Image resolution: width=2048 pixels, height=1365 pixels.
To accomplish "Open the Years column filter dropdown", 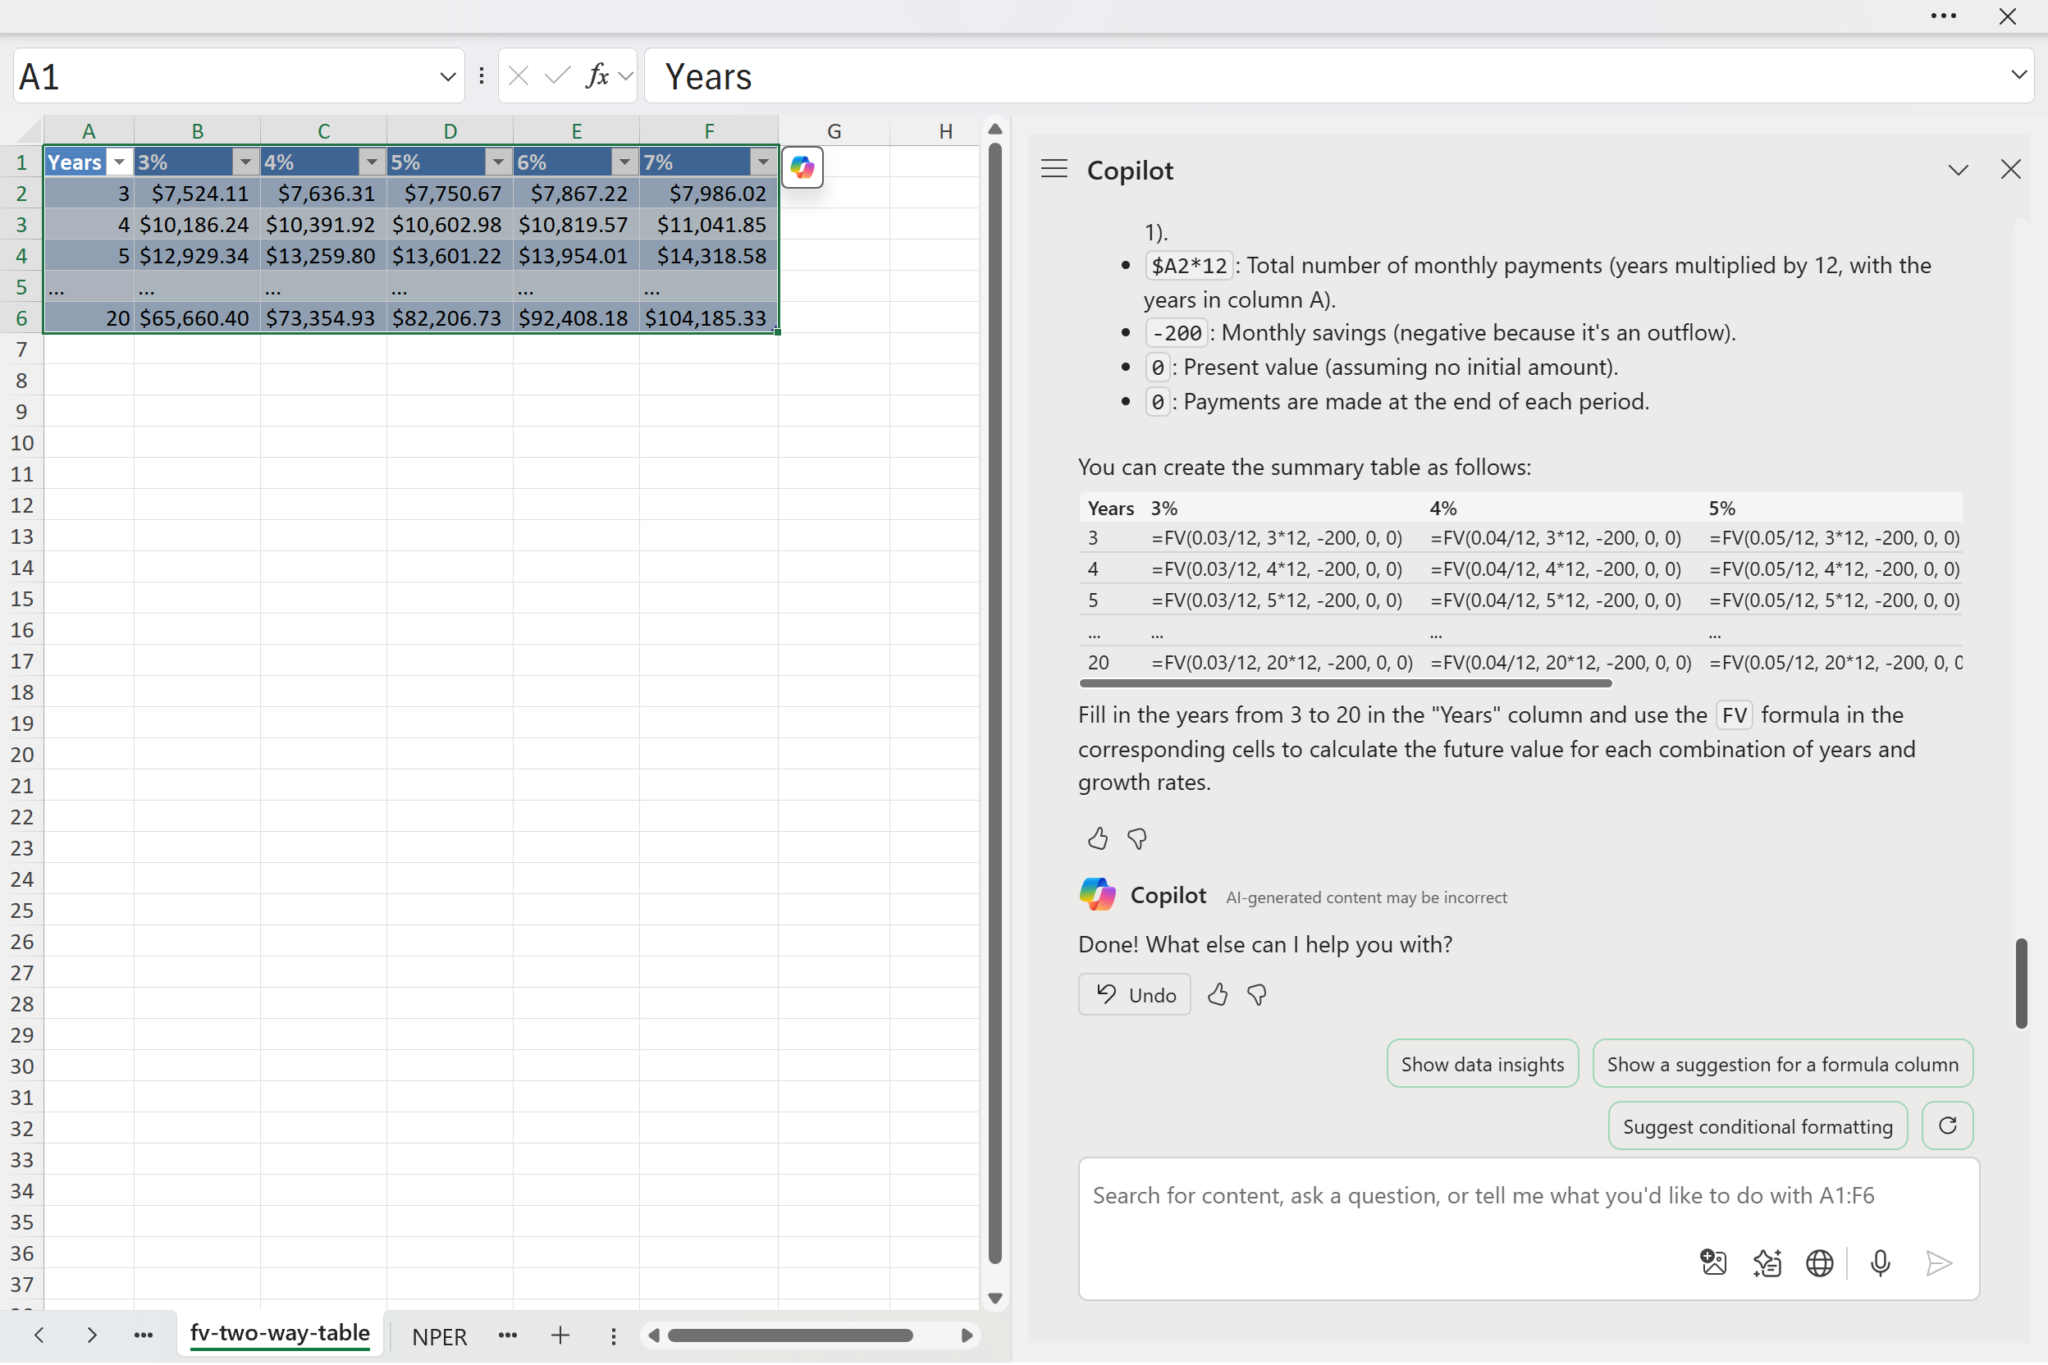I will pos(119,162).
